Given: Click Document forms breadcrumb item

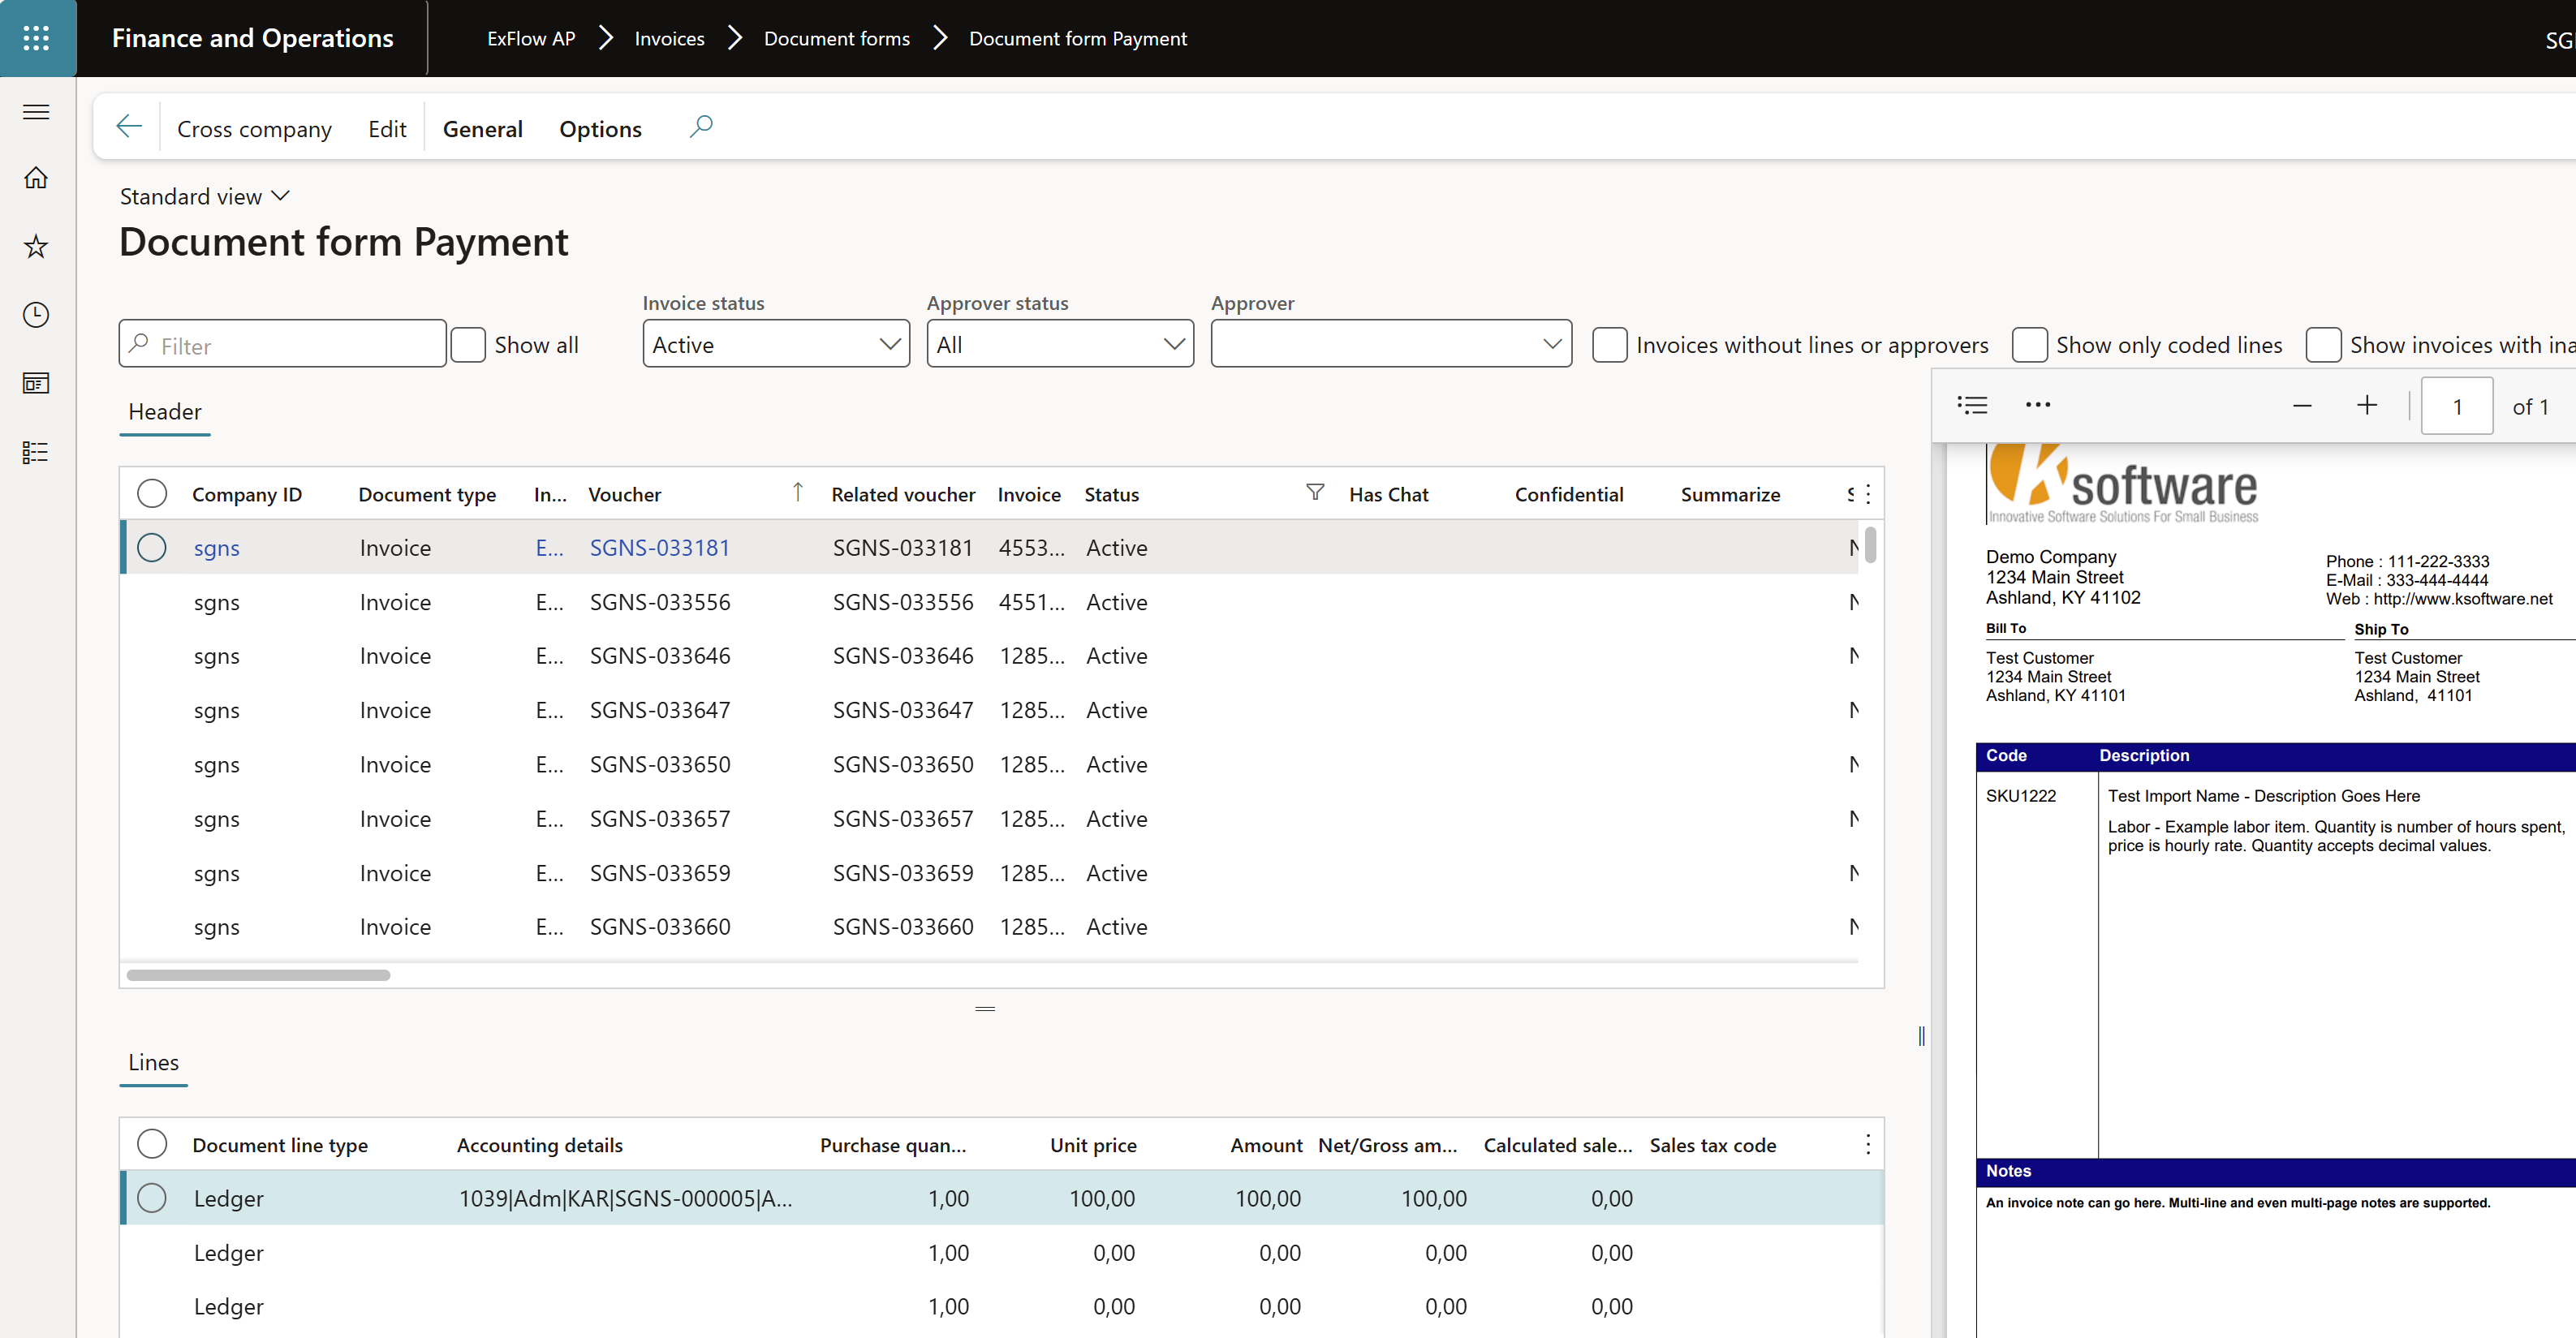Looking at the screenshot, I should [837, 38].
